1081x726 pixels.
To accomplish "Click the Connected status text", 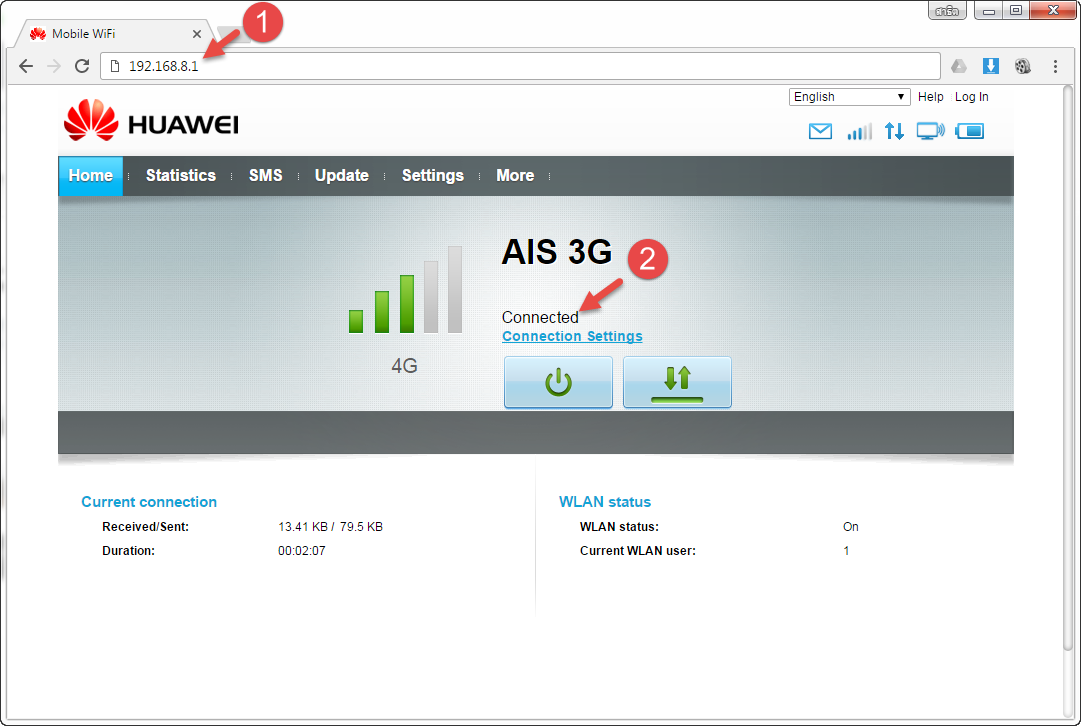I will coord(540,317).
